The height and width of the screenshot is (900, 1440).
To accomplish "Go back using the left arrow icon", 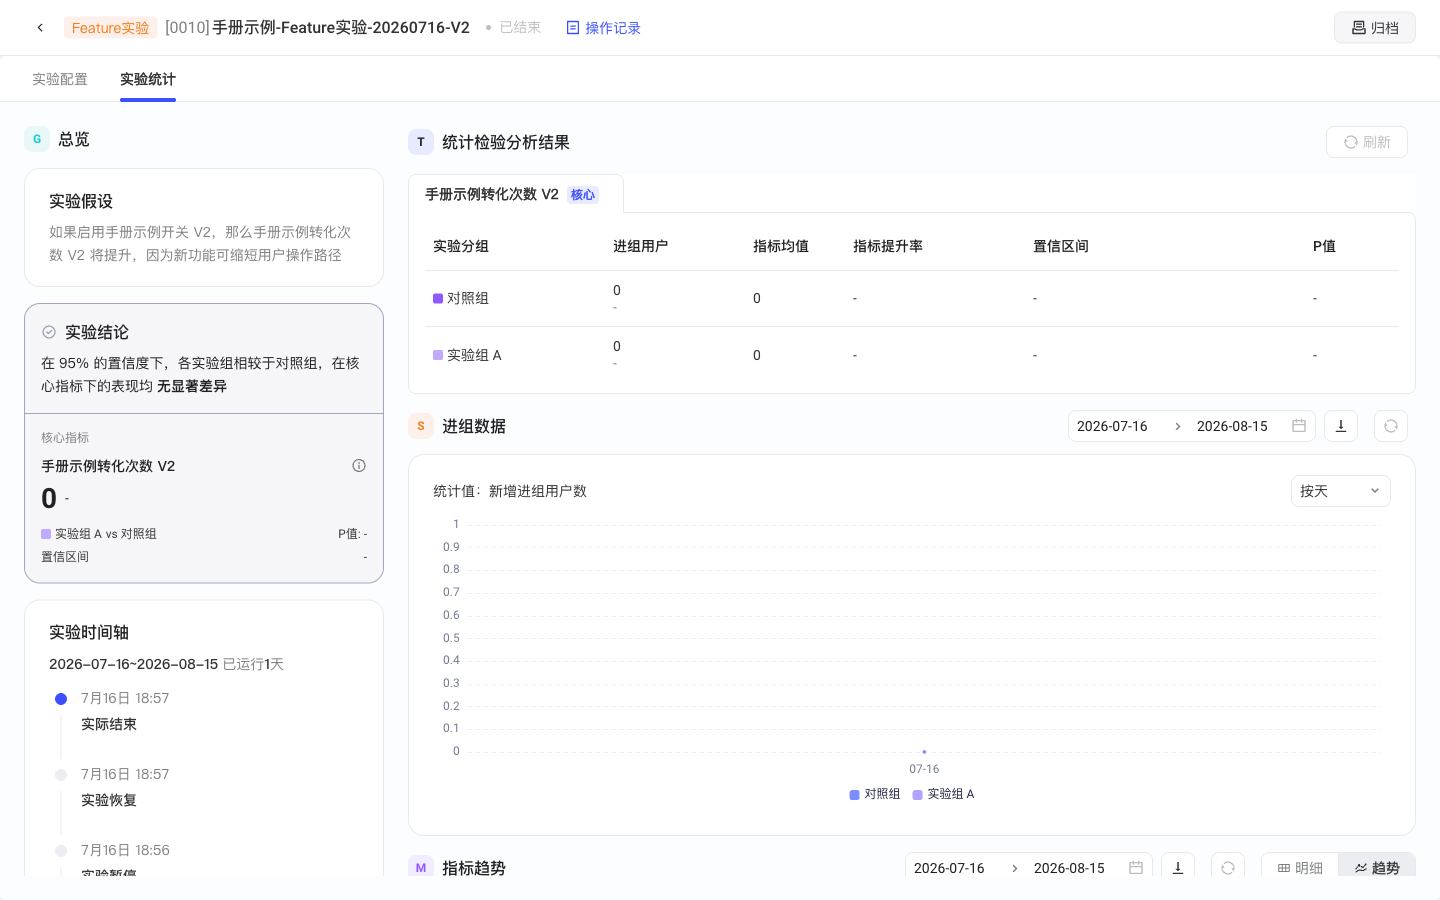I will coord(40,28).
